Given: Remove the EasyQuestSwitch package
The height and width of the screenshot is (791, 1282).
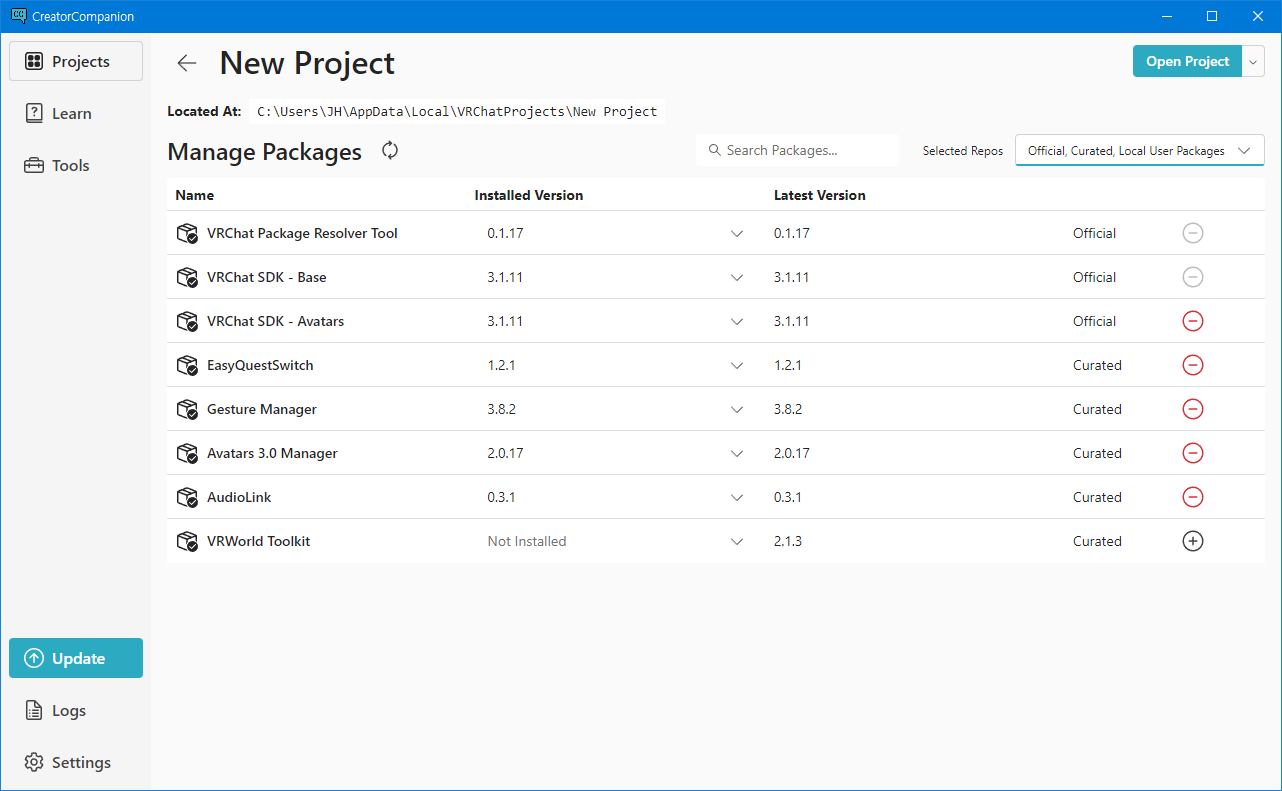Looking at the screenshot, I should point(1192,365).
